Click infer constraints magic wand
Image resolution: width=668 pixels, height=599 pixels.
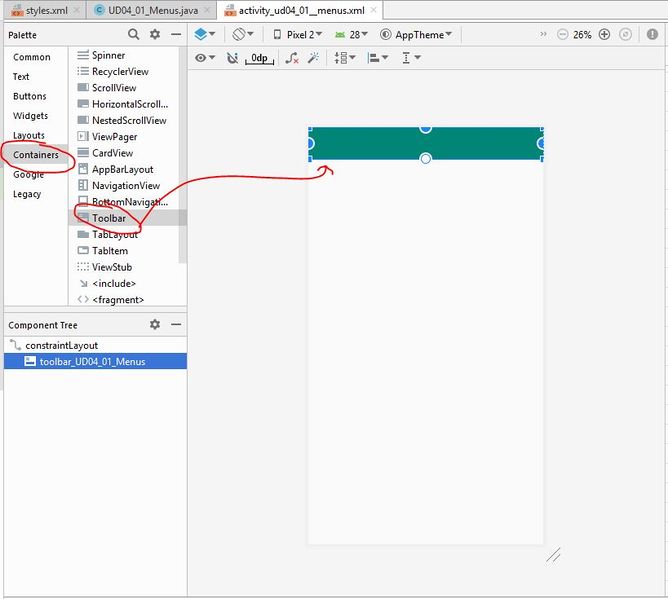(x=314, y=58)
